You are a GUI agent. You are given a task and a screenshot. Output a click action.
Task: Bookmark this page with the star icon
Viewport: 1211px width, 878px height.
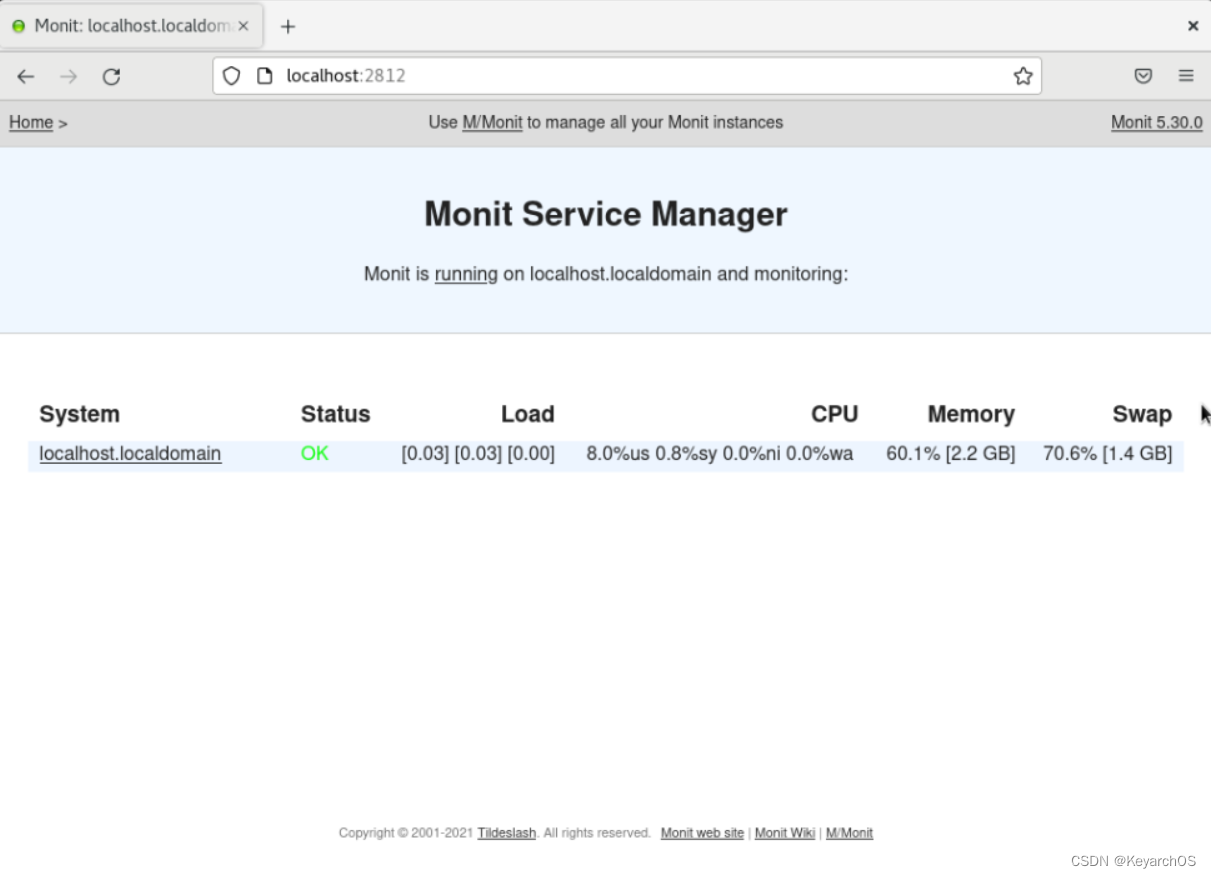(x=1022, y=76)
